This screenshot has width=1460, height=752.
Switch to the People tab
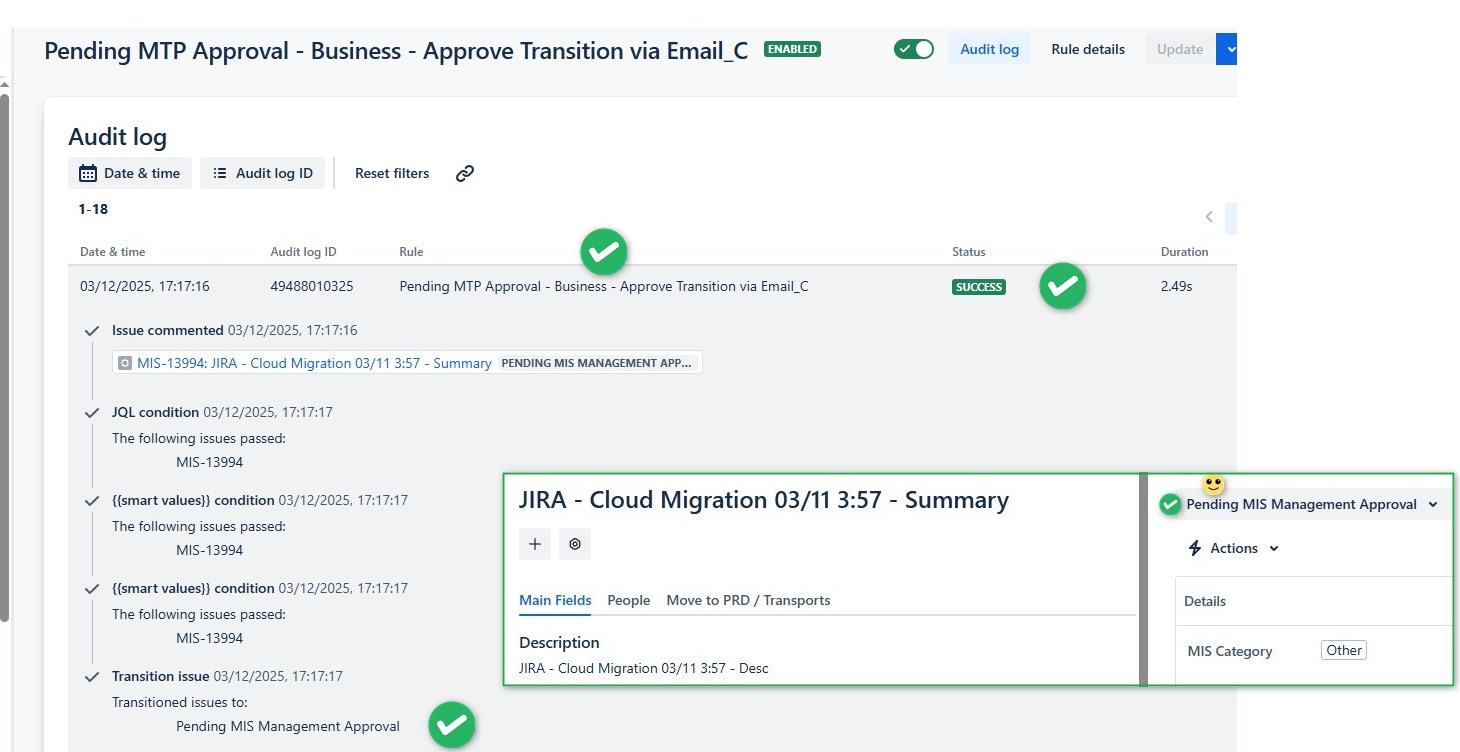pos(628,600)
